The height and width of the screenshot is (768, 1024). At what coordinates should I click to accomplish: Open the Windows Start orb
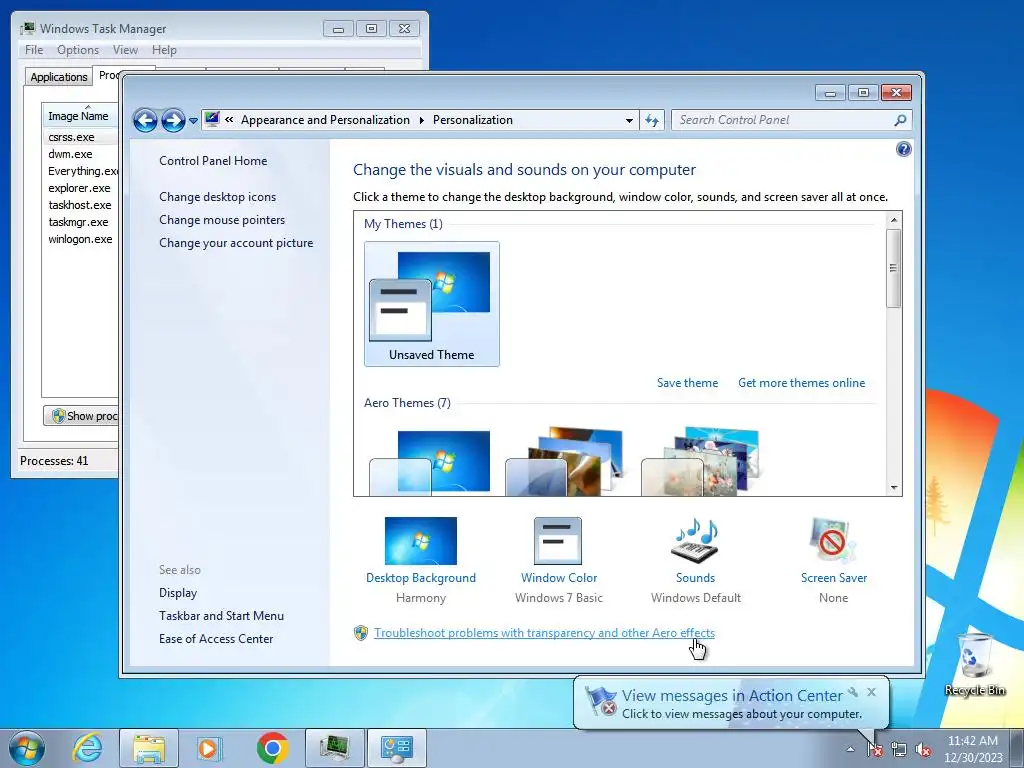click(x=26, y=748)
